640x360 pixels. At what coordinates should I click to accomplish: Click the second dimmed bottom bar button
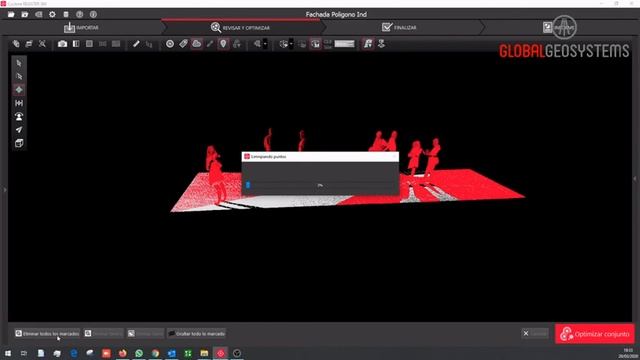tap(103, 333)
